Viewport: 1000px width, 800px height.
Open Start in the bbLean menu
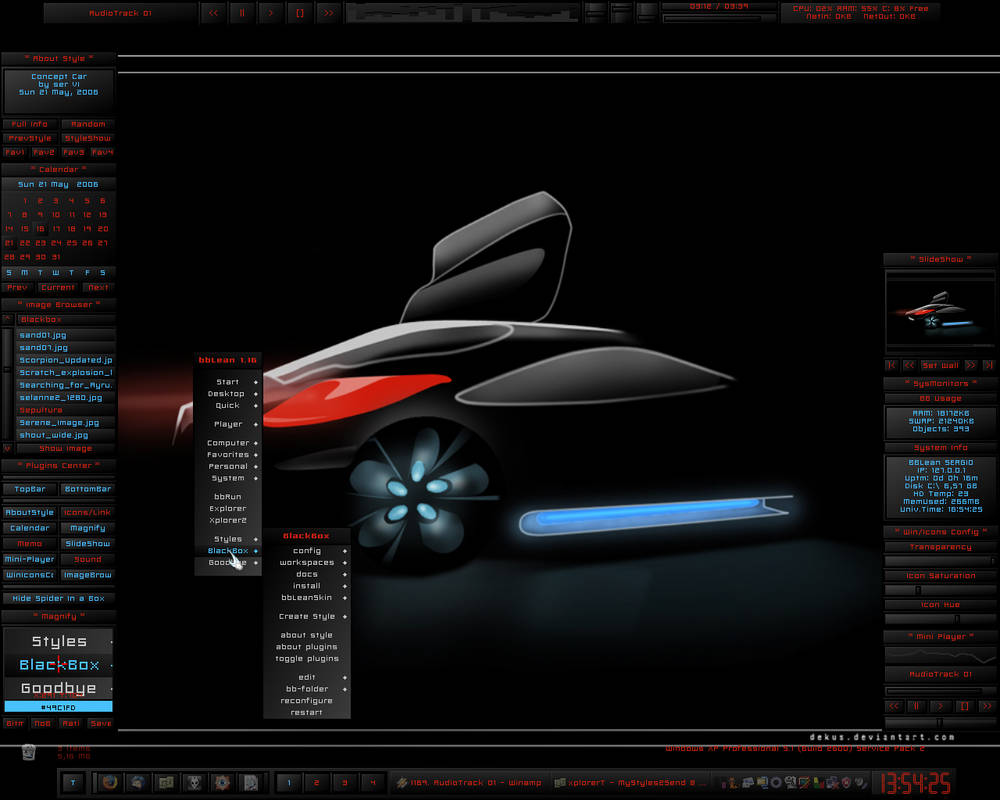tap(228, 382)
